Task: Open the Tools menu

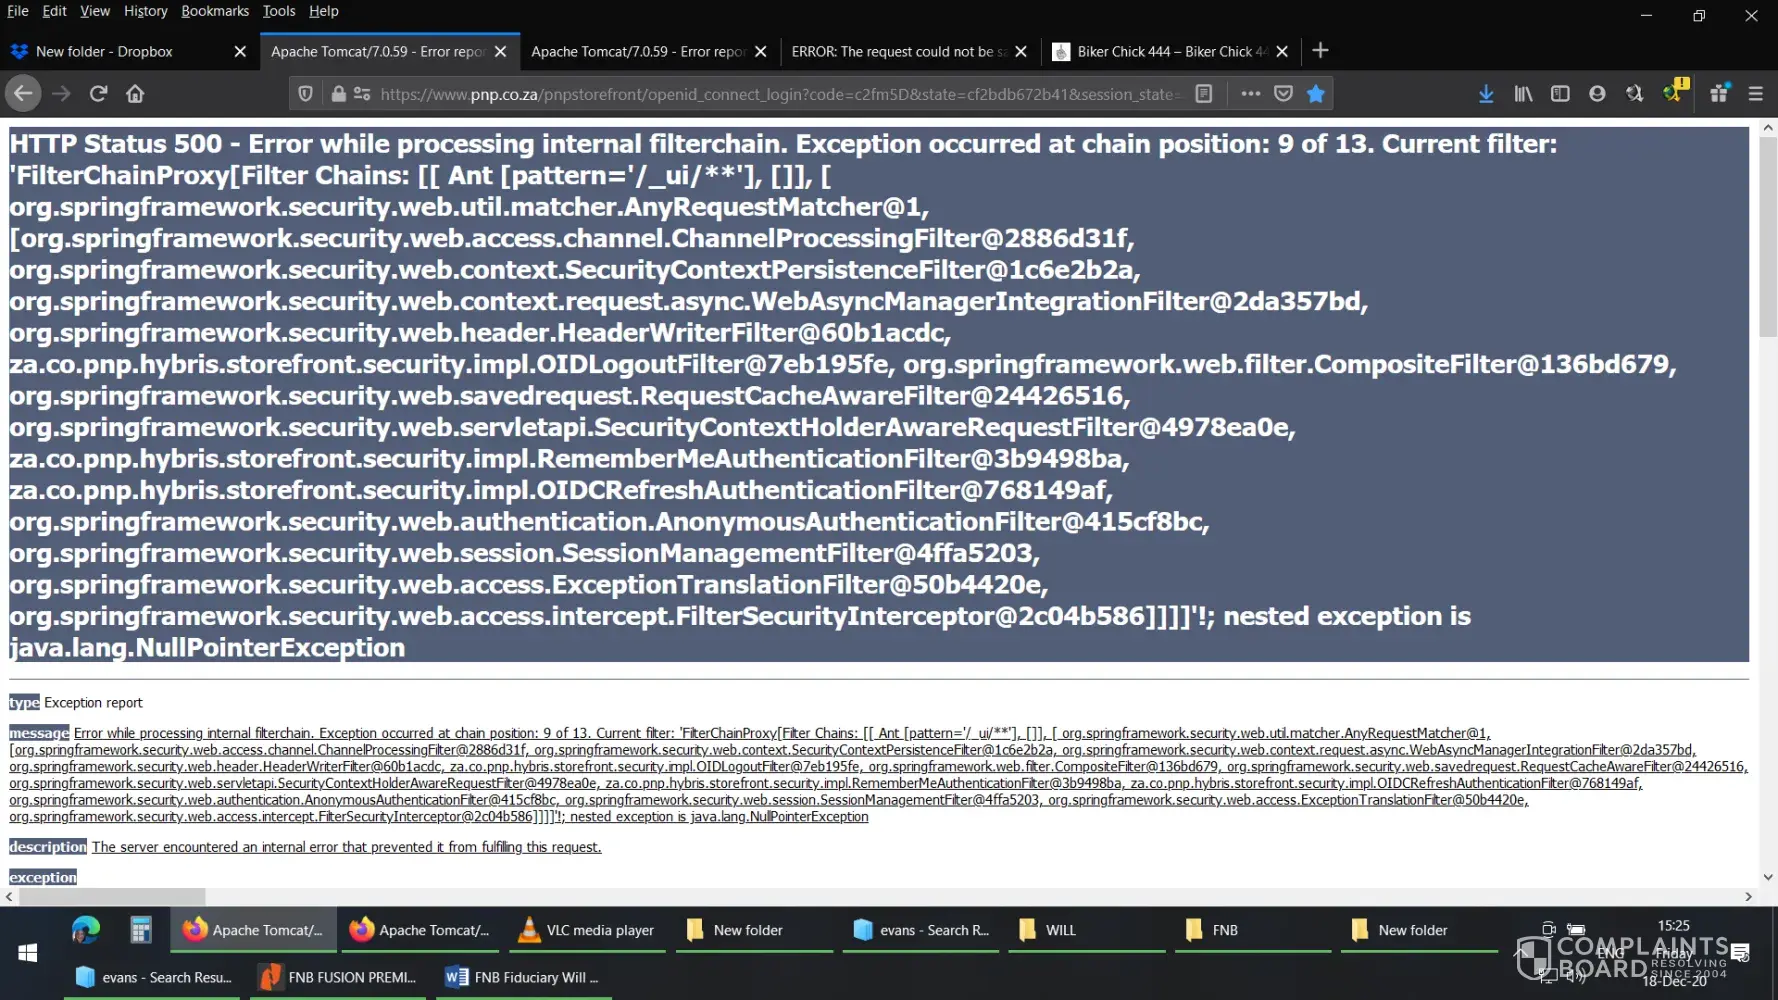Action: pos(279,11)
